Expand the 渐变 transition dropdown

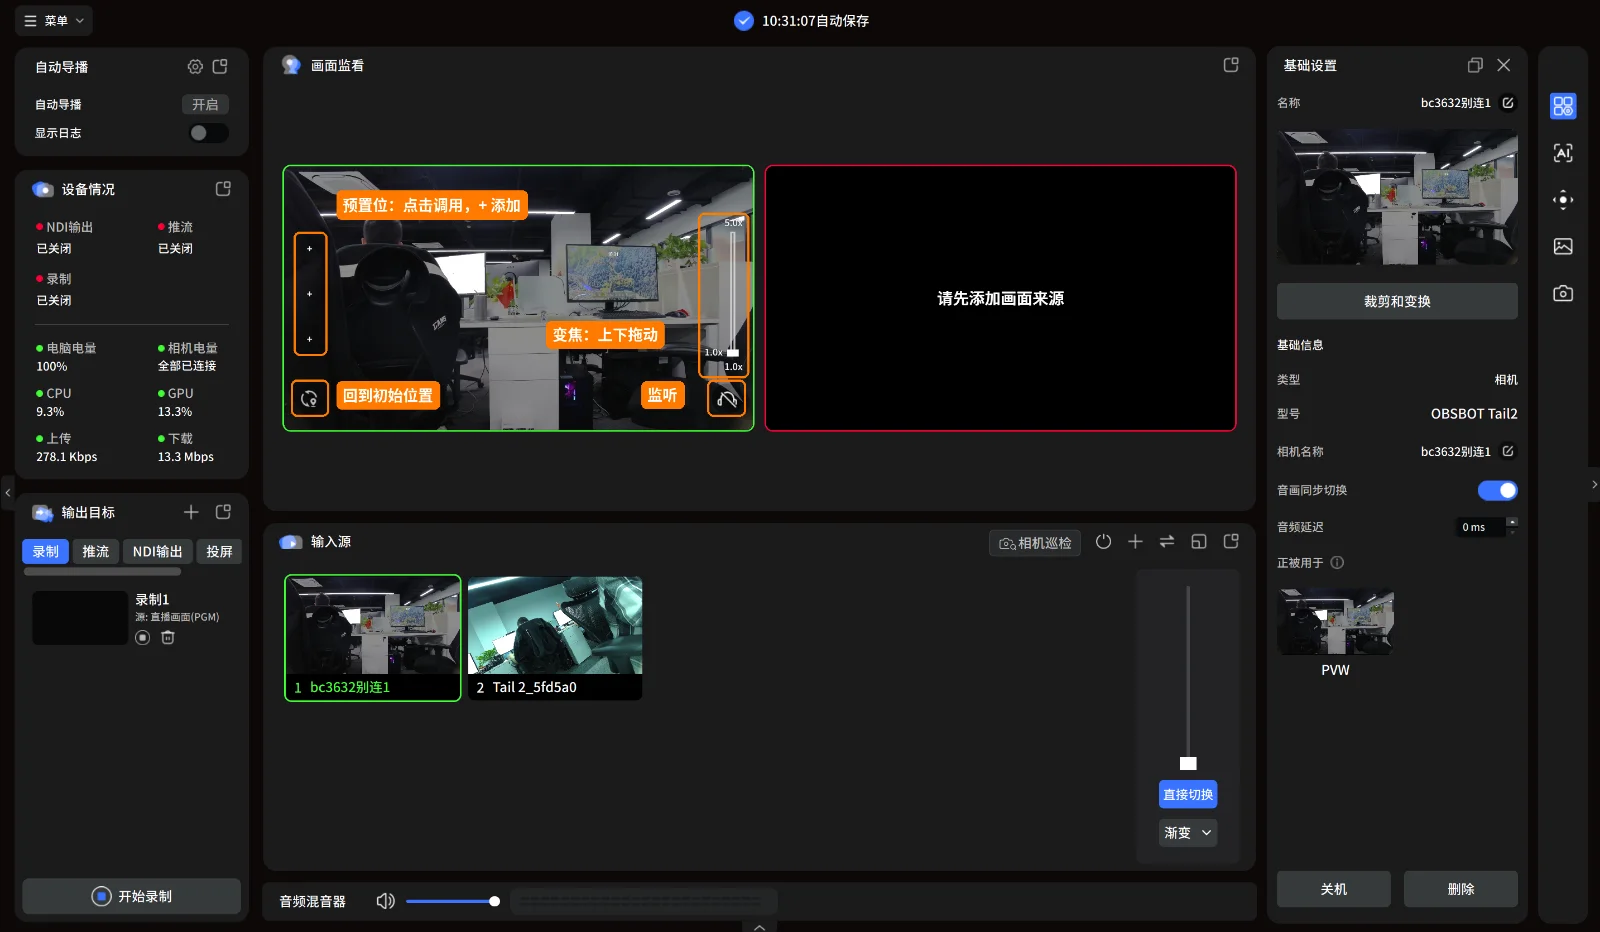[x=1188, y=833]
